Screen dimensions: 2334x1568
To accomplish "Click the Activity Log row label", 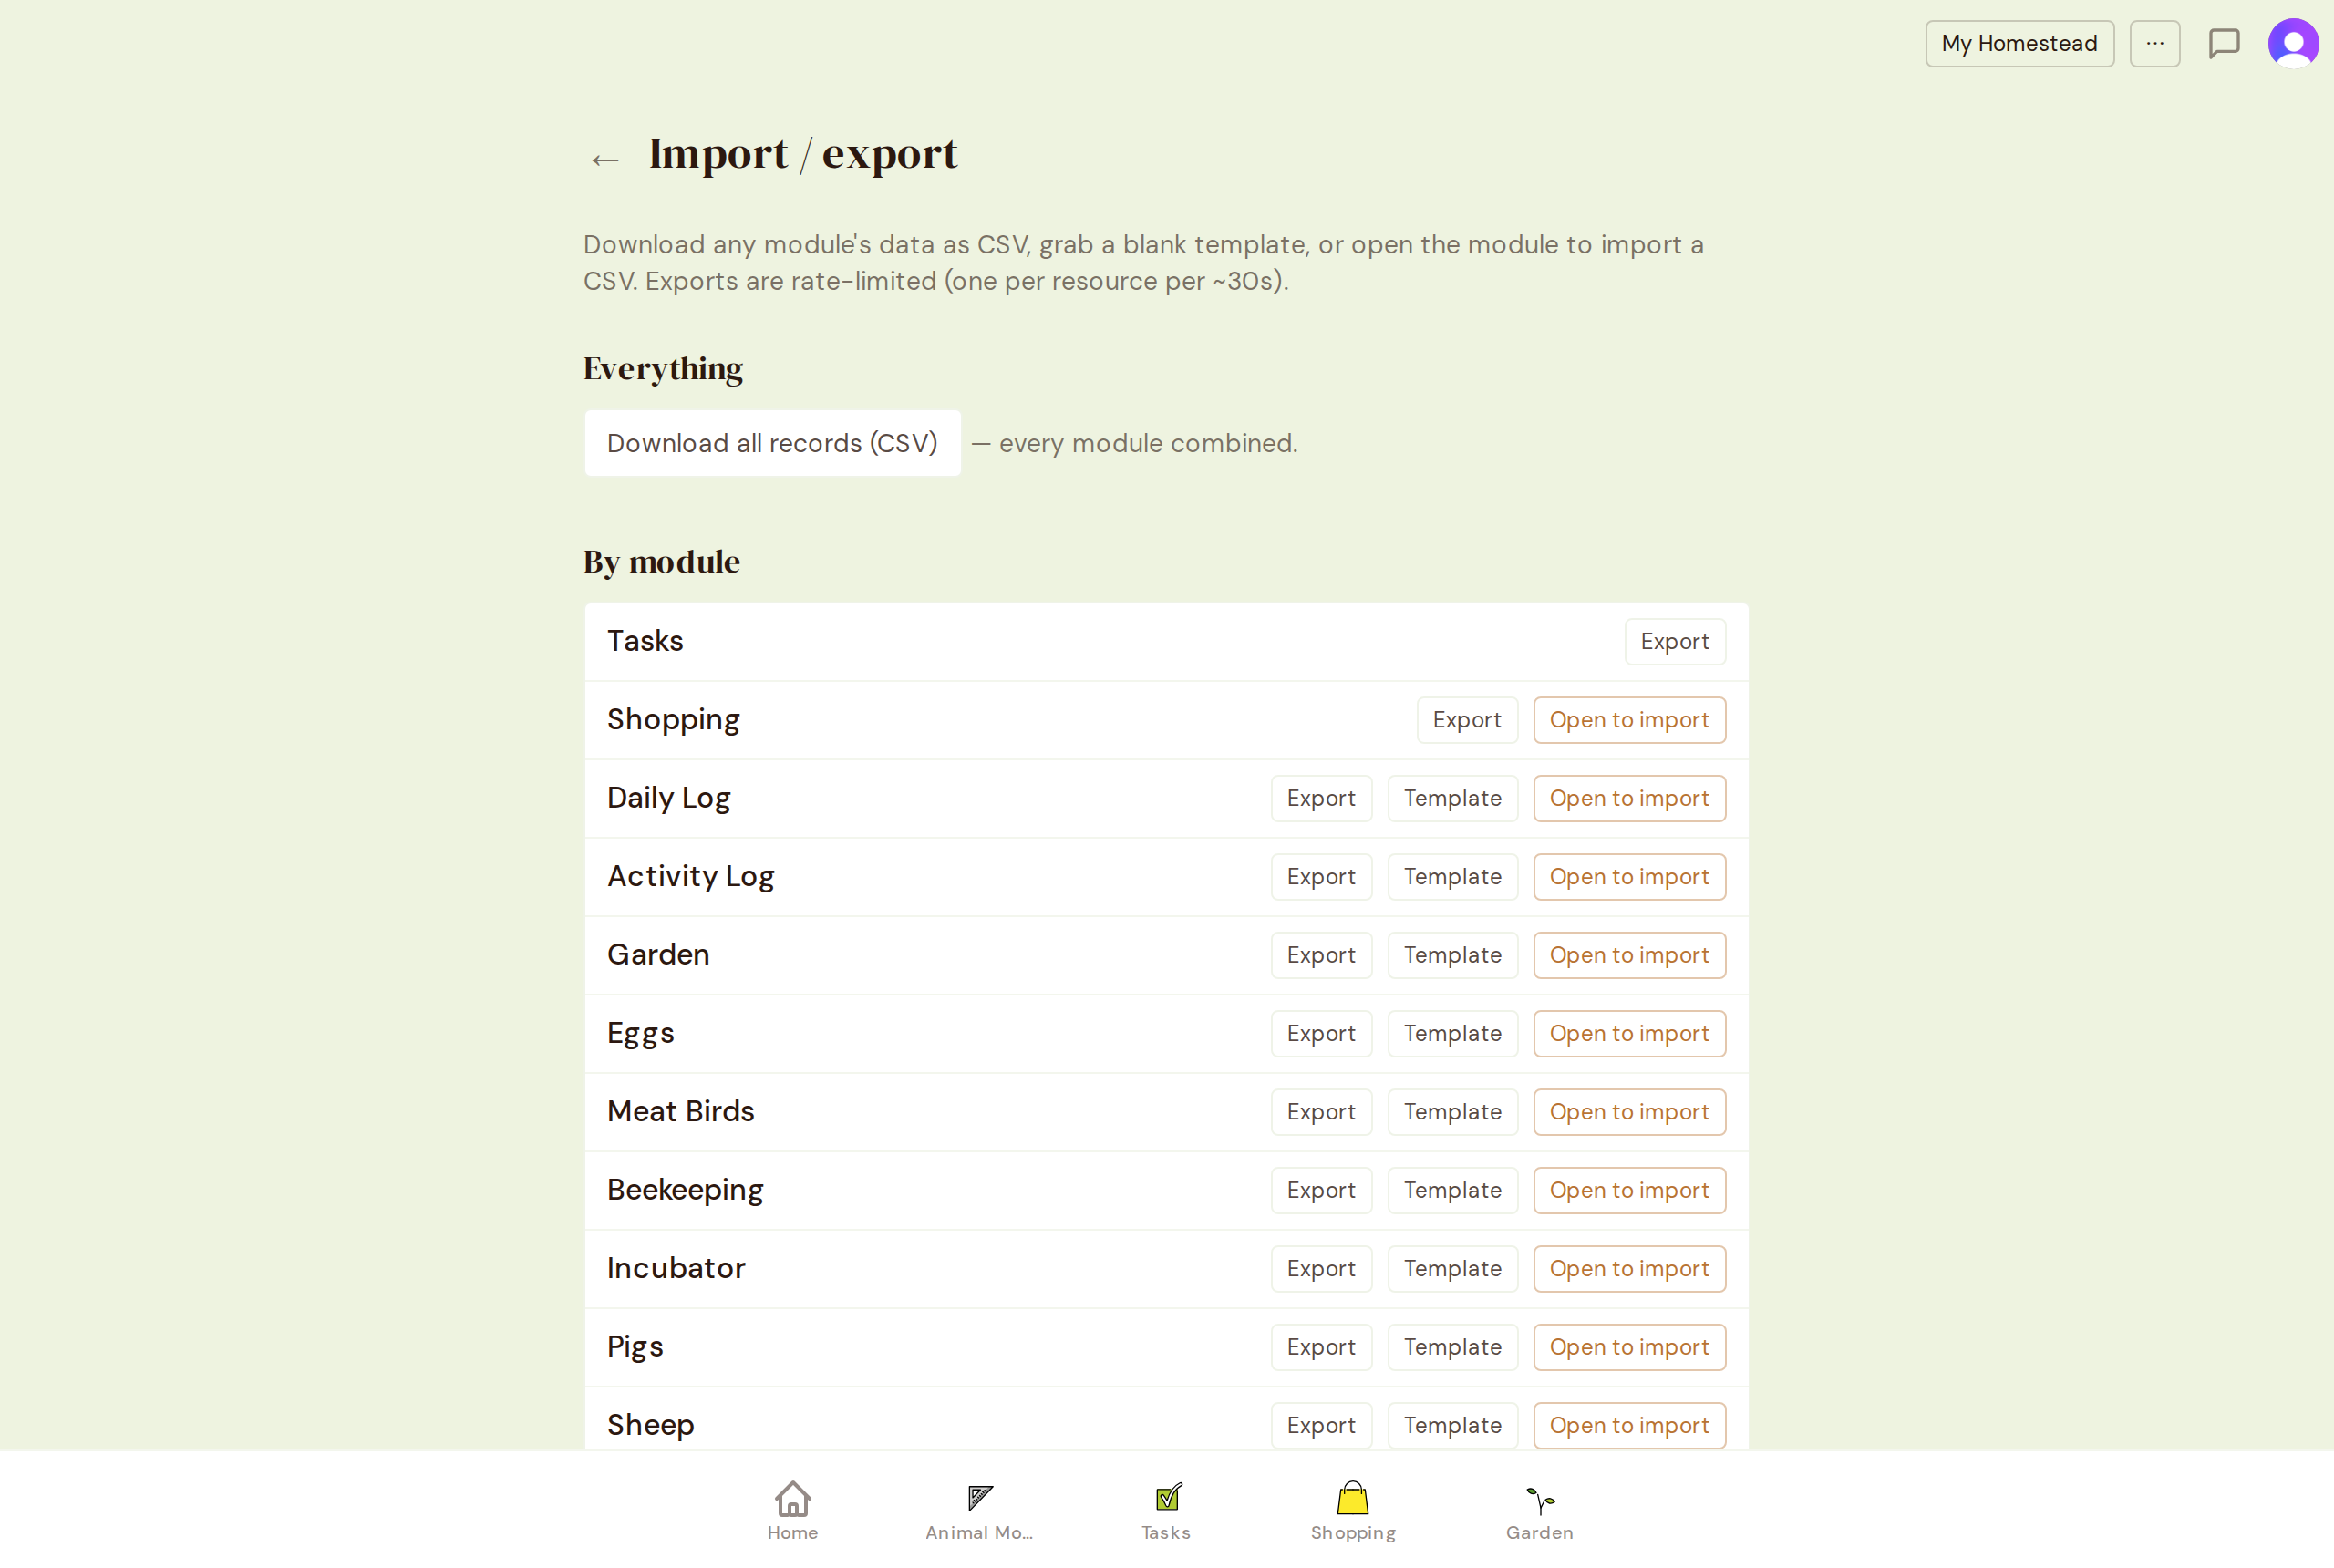I will (690, 876).
